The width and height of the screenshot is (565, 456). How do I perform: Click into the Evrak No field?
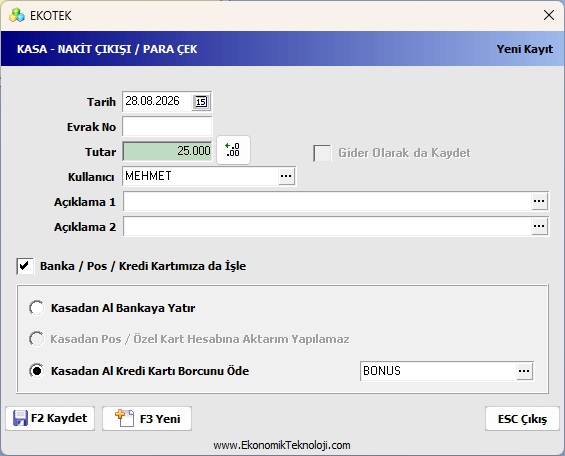[x=167, y=126]
